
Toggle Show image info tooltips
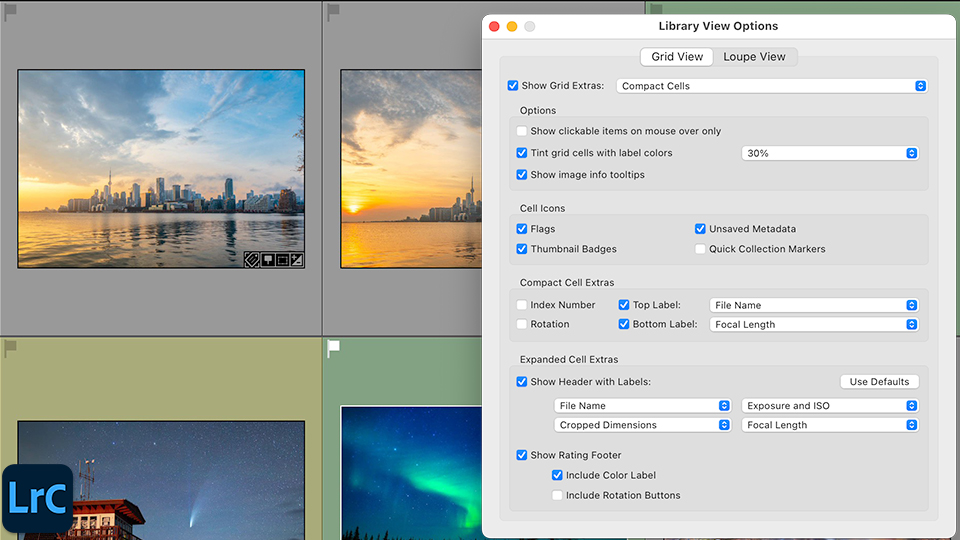tap(522, 174)
